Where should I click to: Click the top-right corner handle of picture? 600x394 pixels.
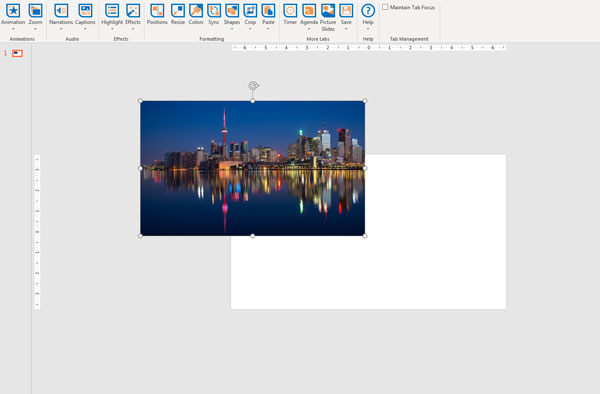click(x=365, y=101)
